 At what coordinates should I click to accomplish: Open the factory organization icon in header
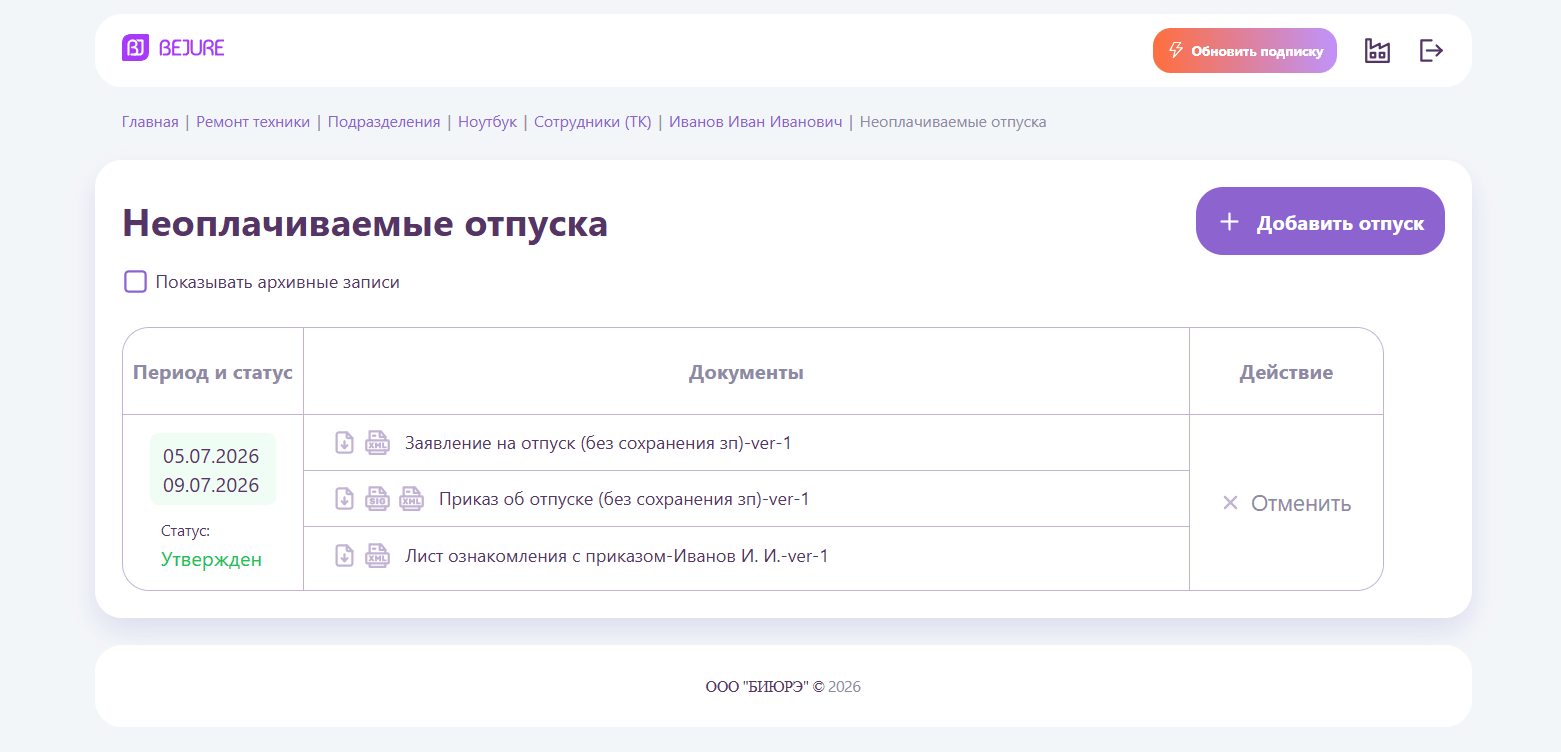(x=1377, y=50)
